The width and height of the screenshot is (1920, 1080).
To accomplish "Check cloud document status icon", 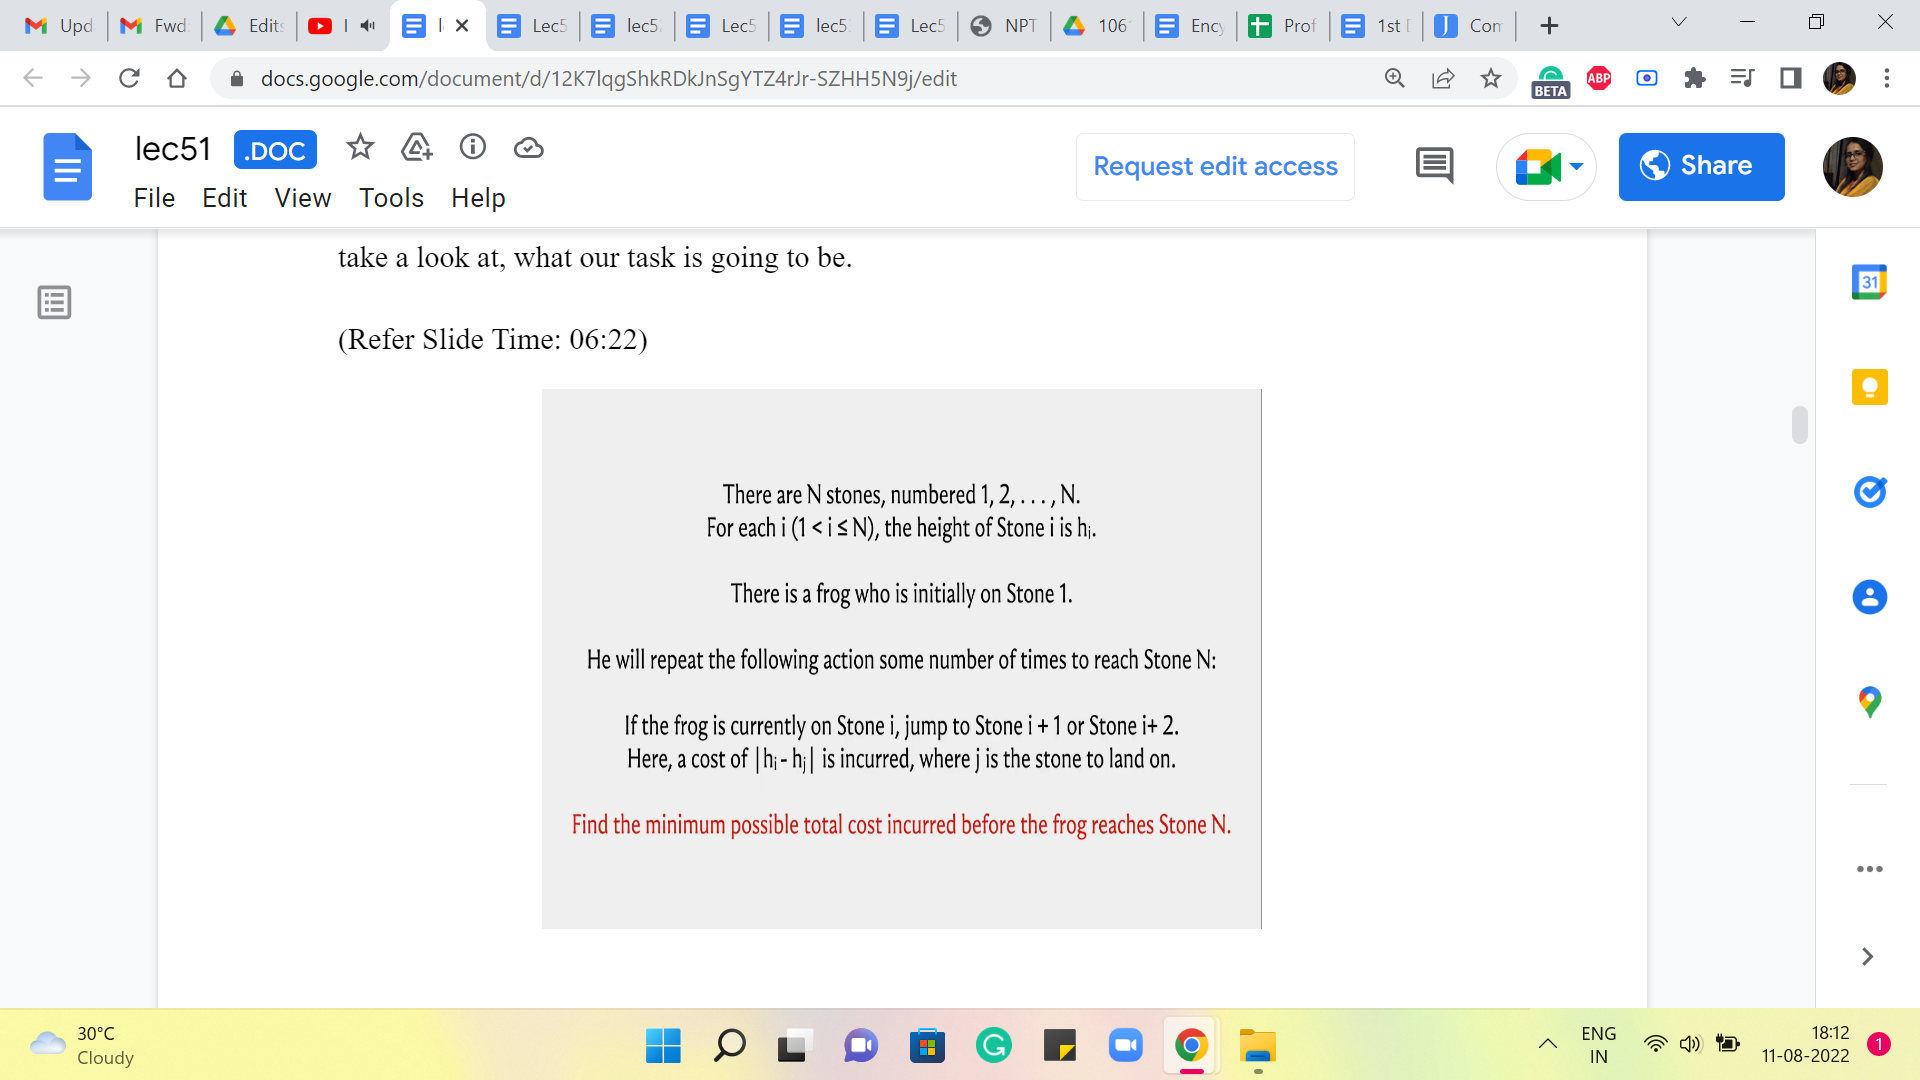I will 528,148.
